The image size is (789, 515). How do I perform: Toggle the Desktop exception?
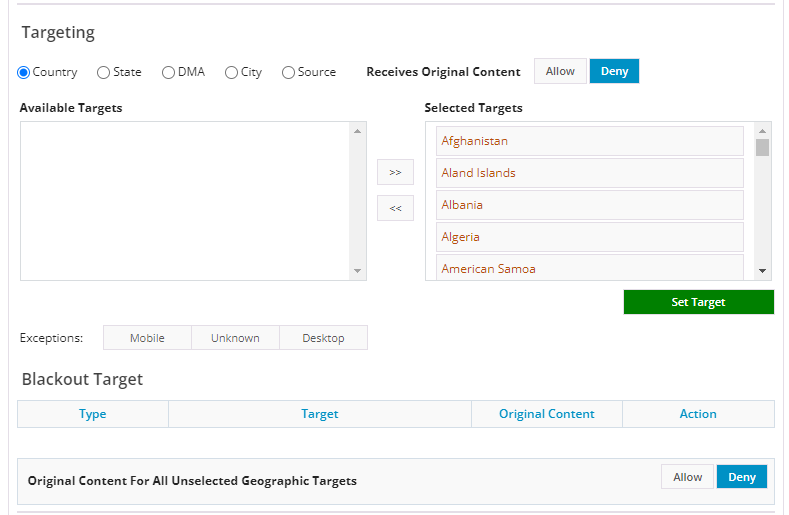pos(323,338)
